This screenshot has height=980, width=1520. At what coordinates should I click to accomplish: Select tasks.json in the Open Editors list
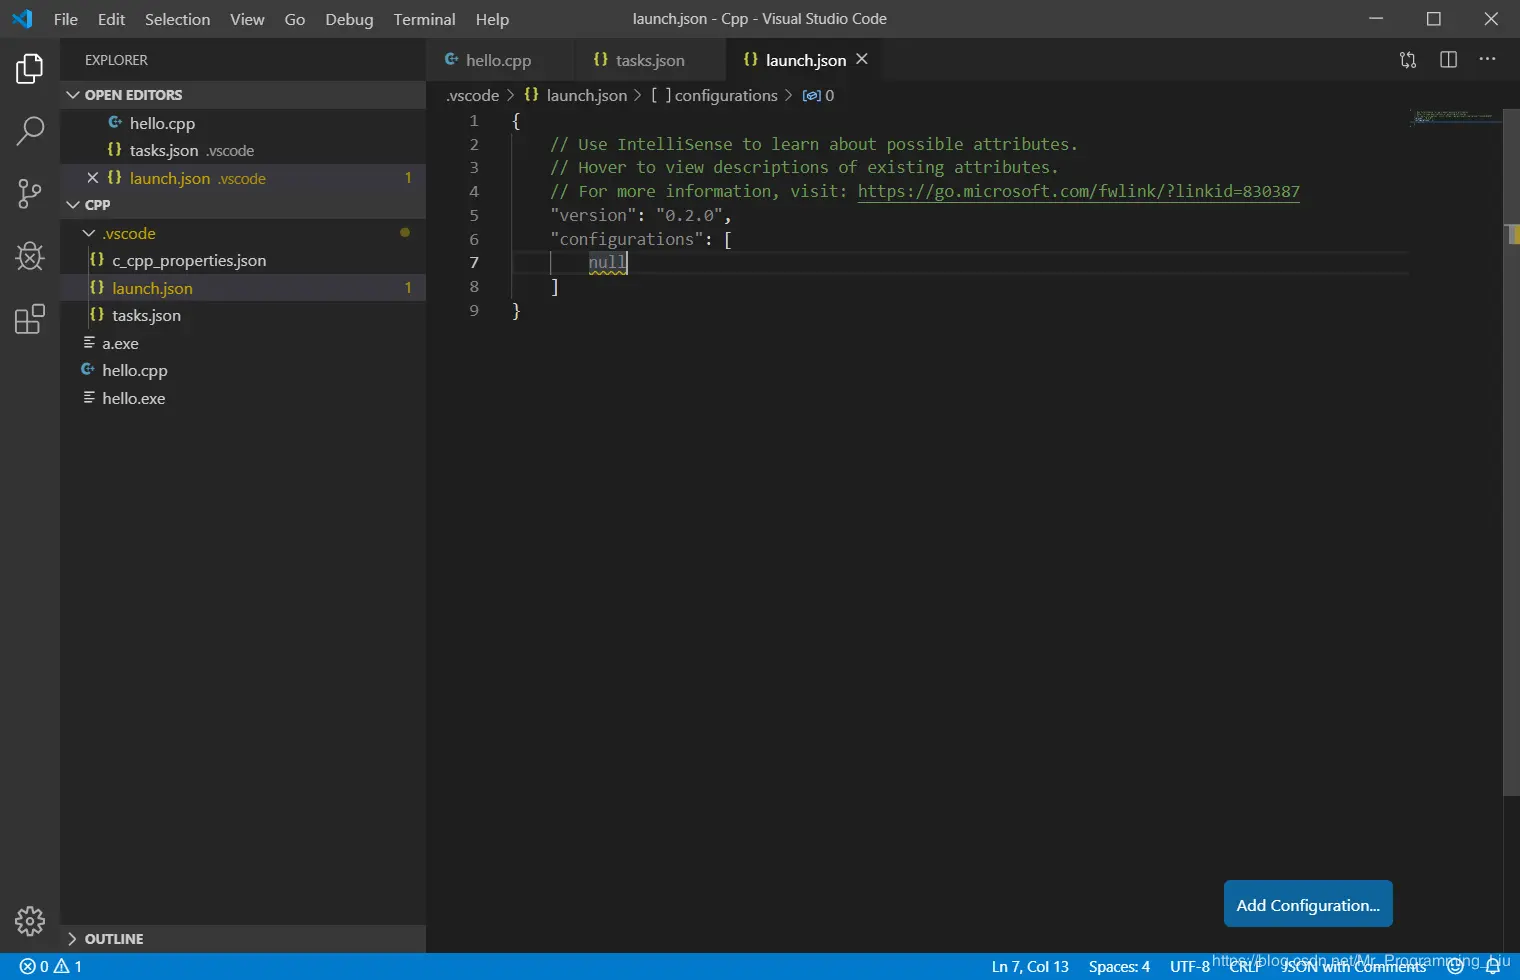pos(243,151)
